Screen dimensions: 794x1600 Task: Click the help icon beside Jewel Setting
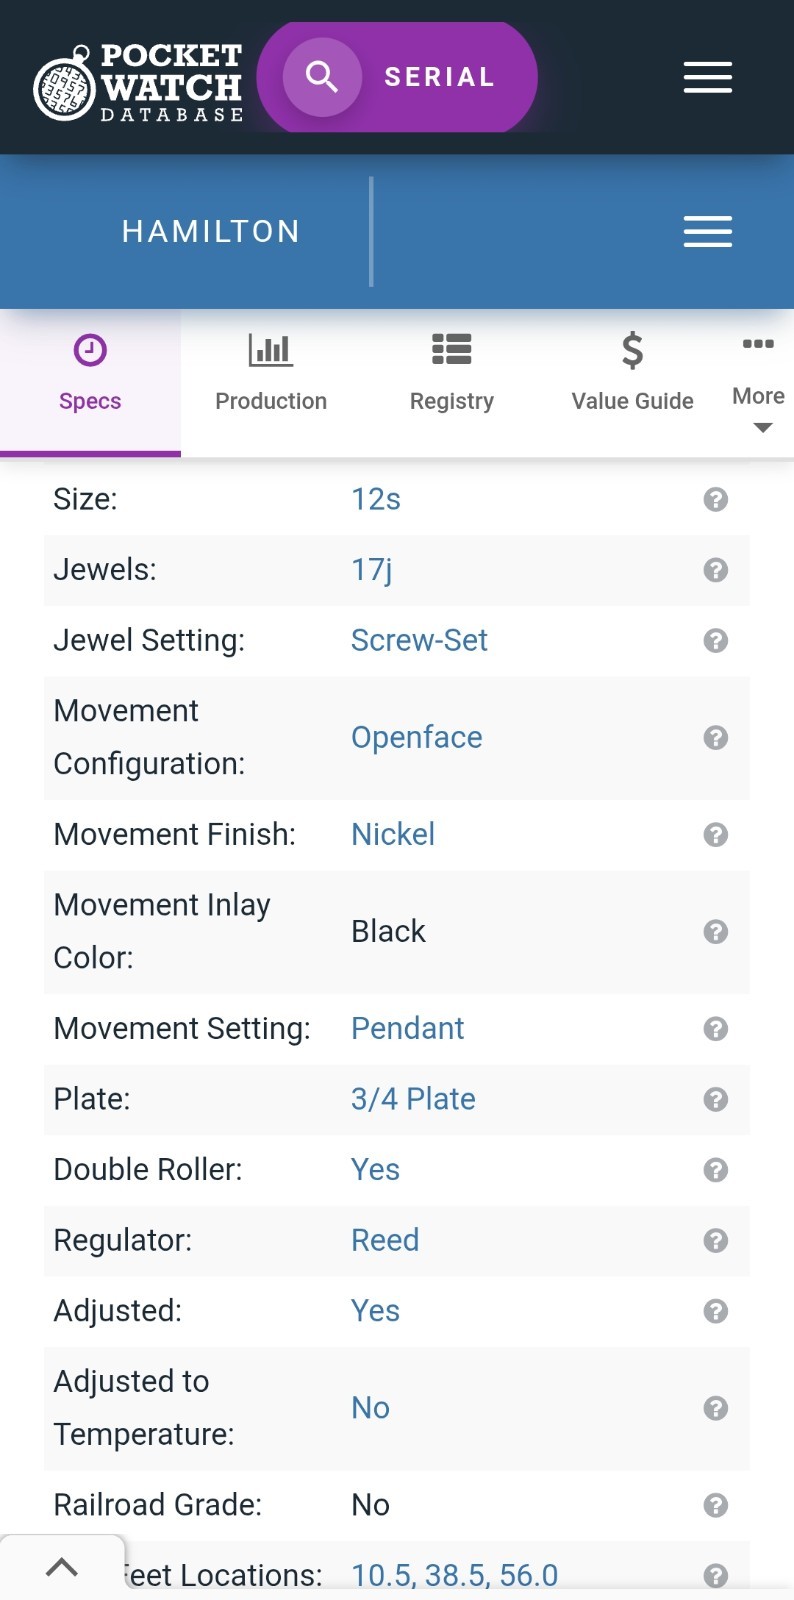click(715, 640)
